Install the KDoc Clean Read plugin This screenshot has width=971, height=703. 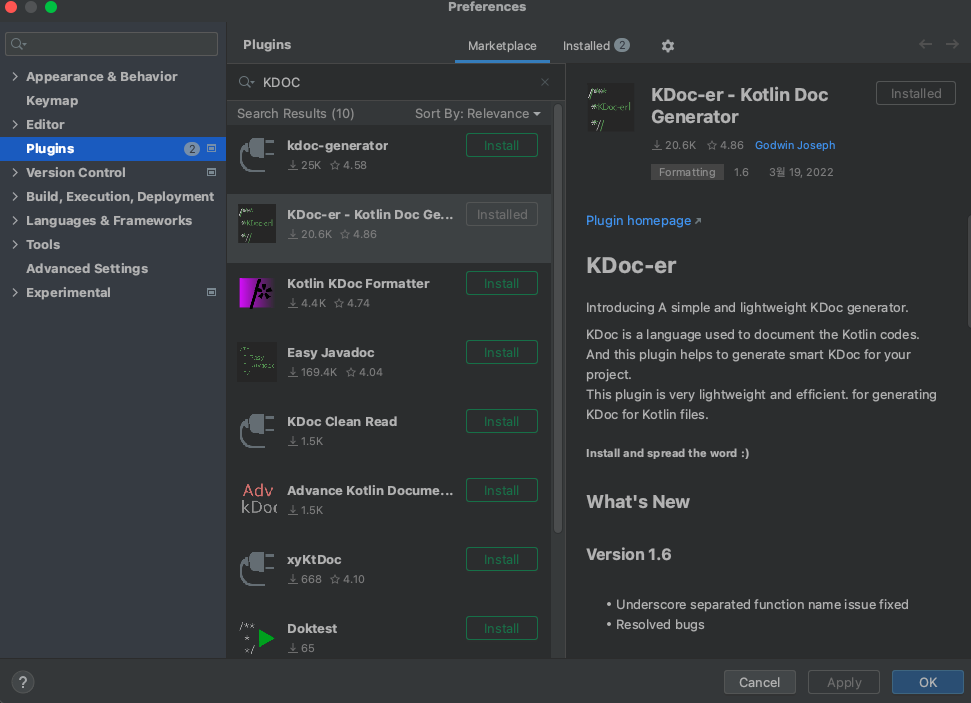(x=502, y=422)
